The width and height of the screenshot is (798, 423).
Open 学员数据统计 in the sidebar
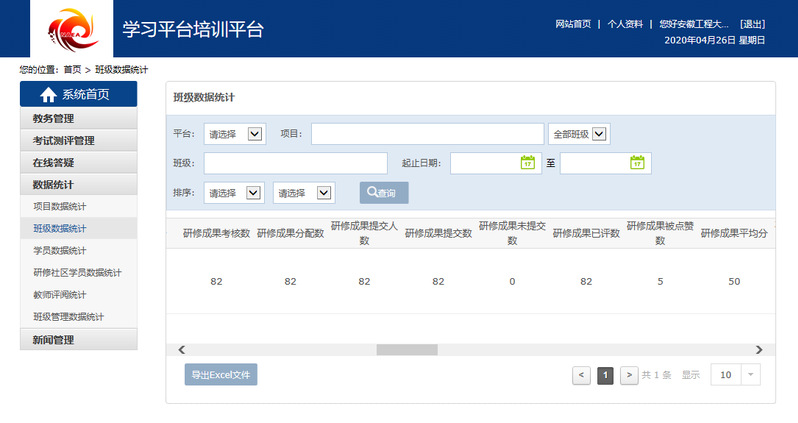tap(60, 250)
